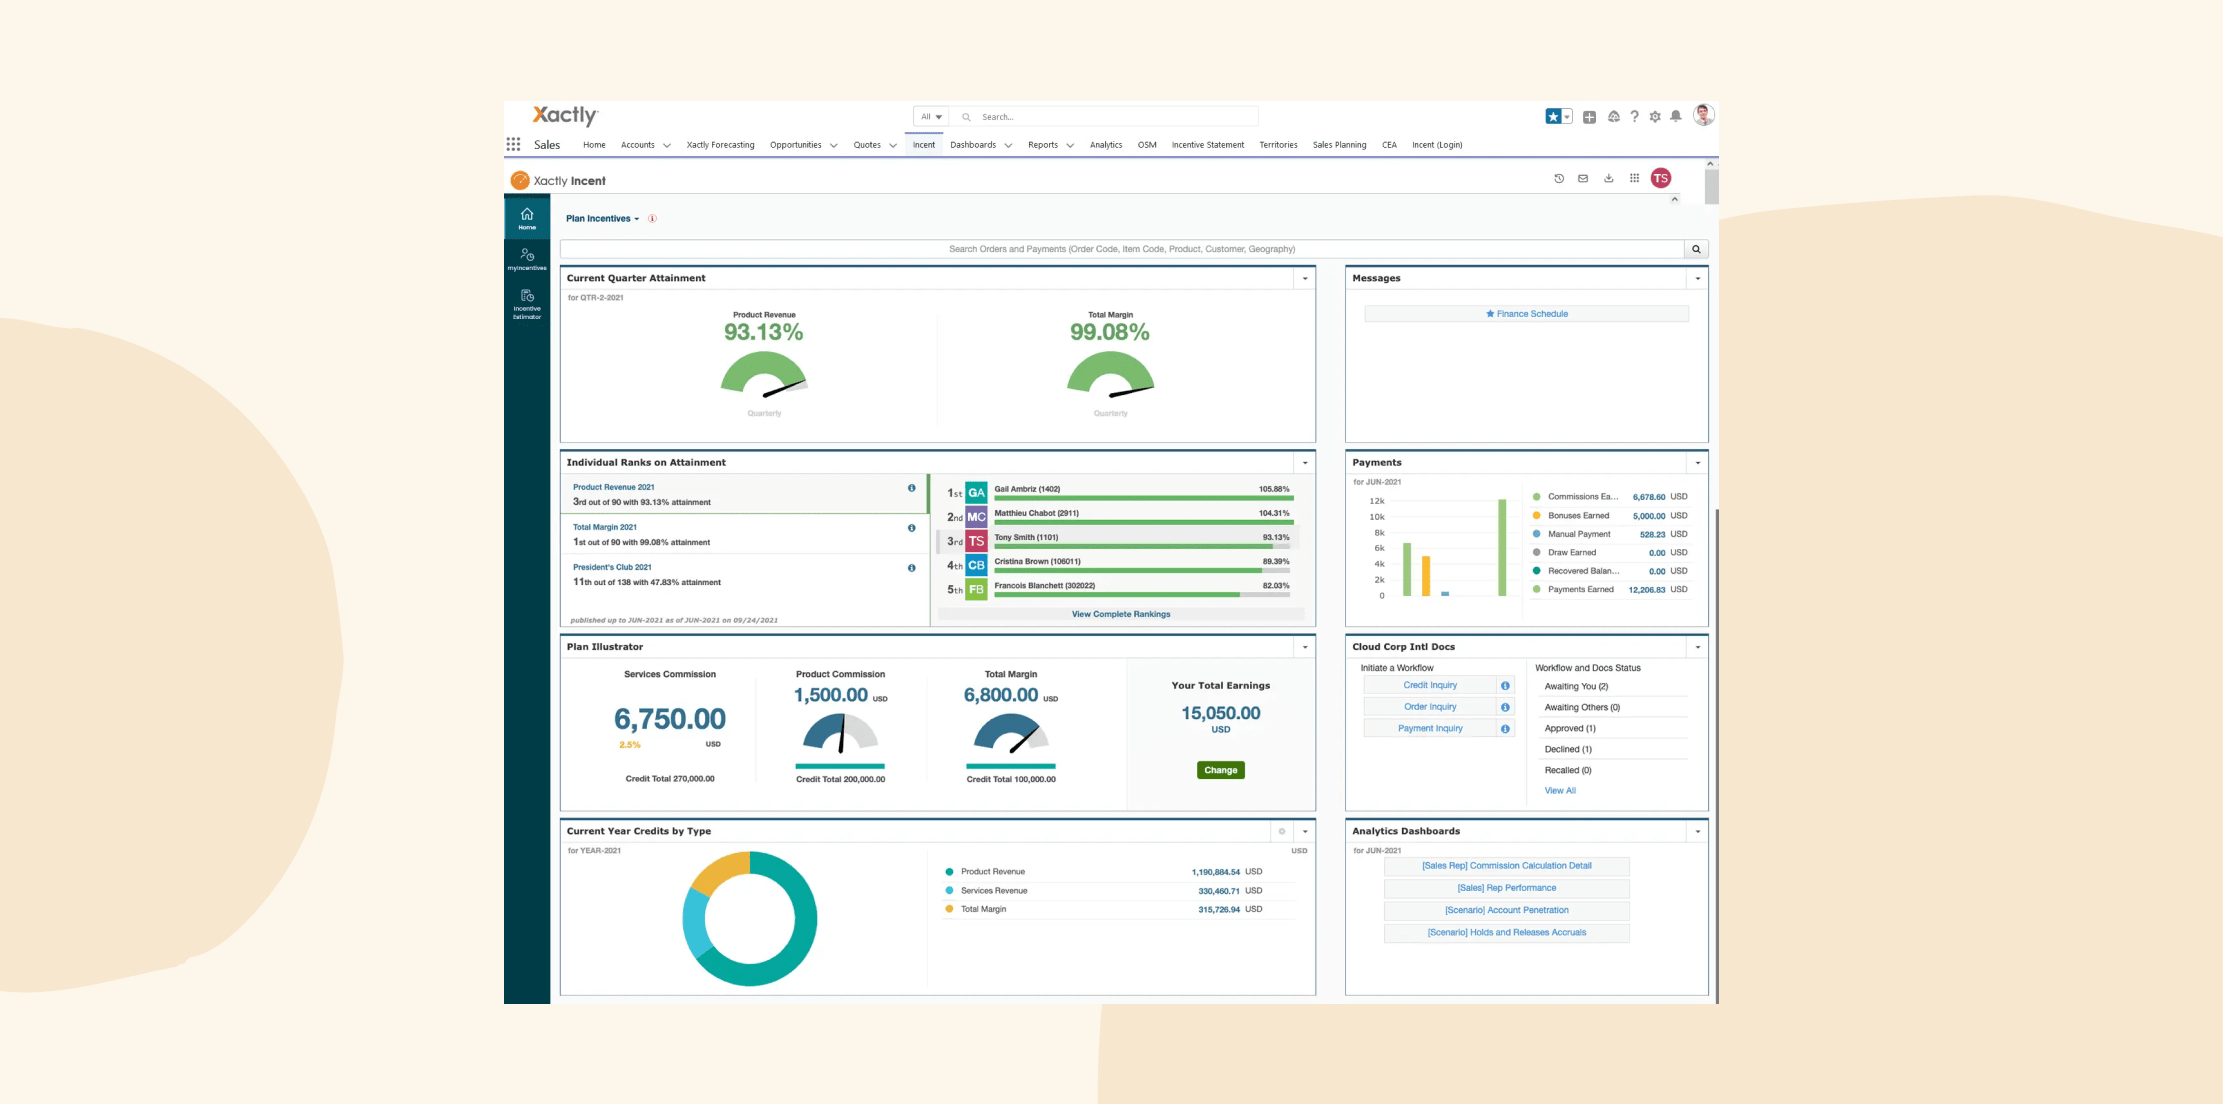The height and width of the screenshot is (1104, 2223).
Task: Open the global actions plus icon
Action: click(1589, 117)
